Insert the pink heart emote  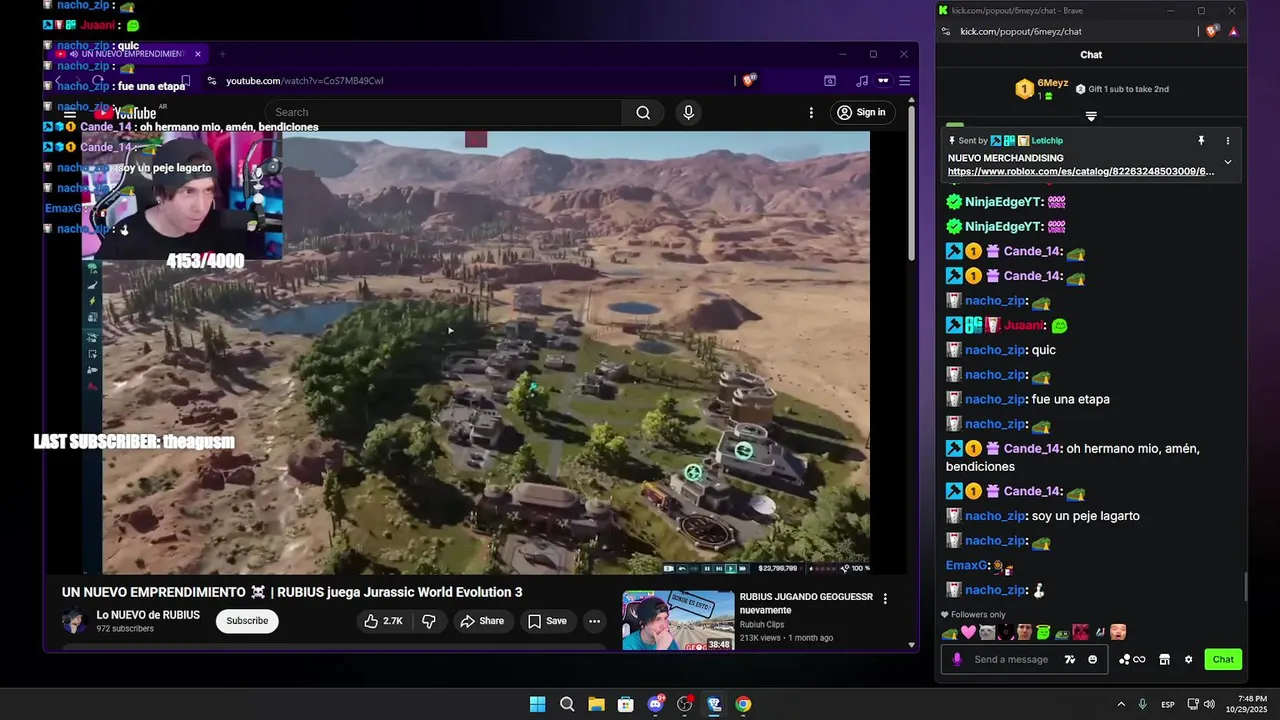968,632
